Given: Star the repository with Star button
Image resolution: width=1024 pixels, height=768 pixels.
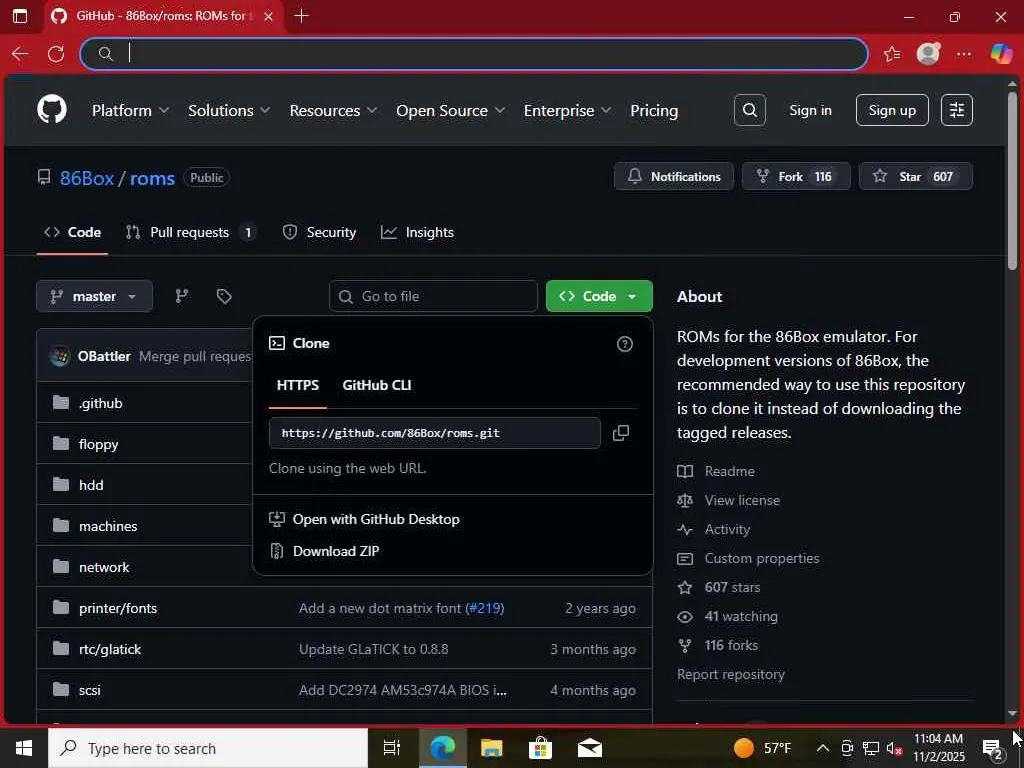Looking at the screenshot, I should pos(915,176).
